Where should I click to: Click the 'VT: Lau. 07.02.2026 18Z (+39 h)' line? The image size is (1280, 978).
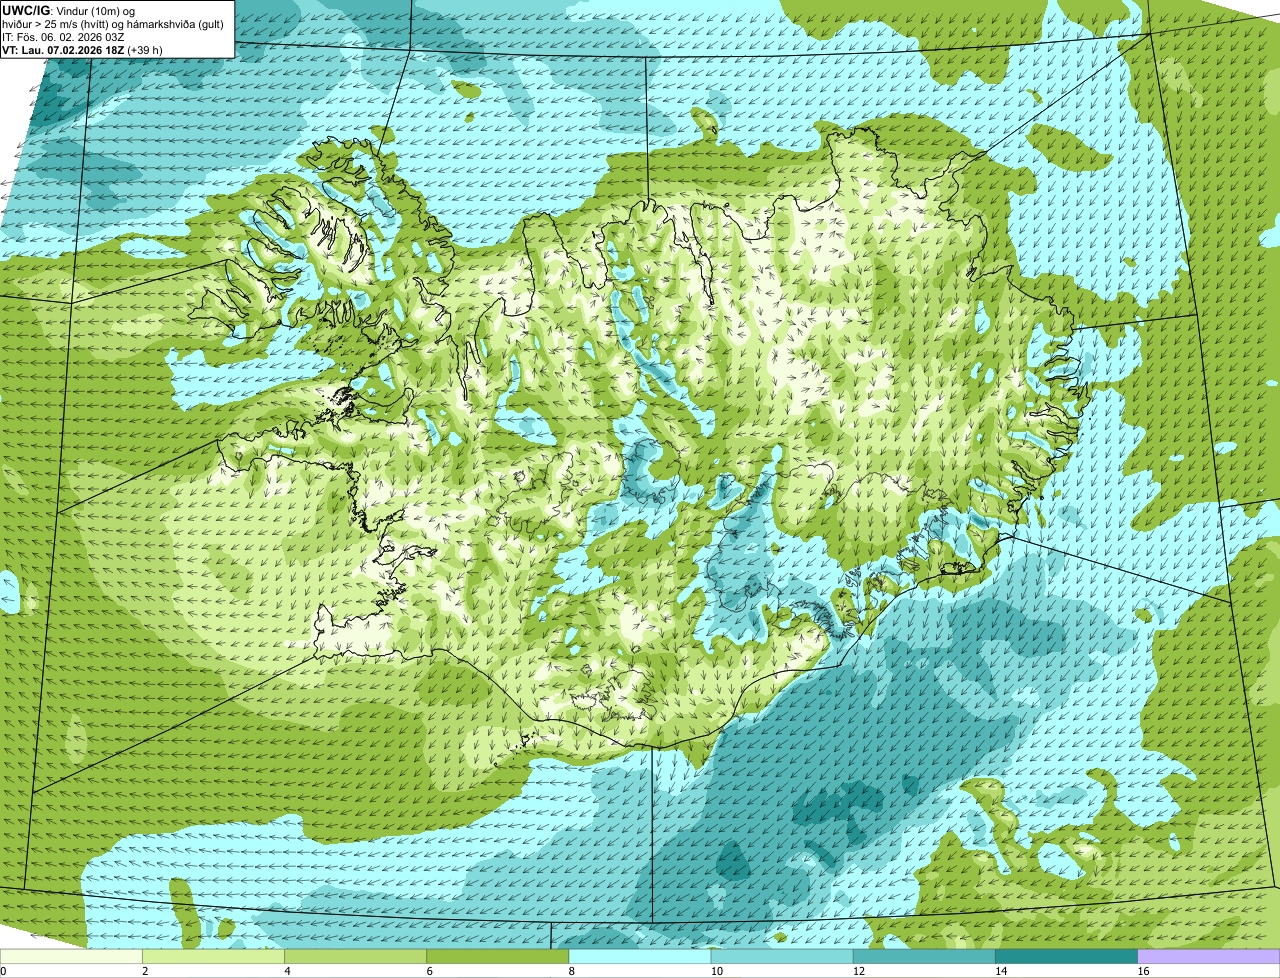[83, 49]
